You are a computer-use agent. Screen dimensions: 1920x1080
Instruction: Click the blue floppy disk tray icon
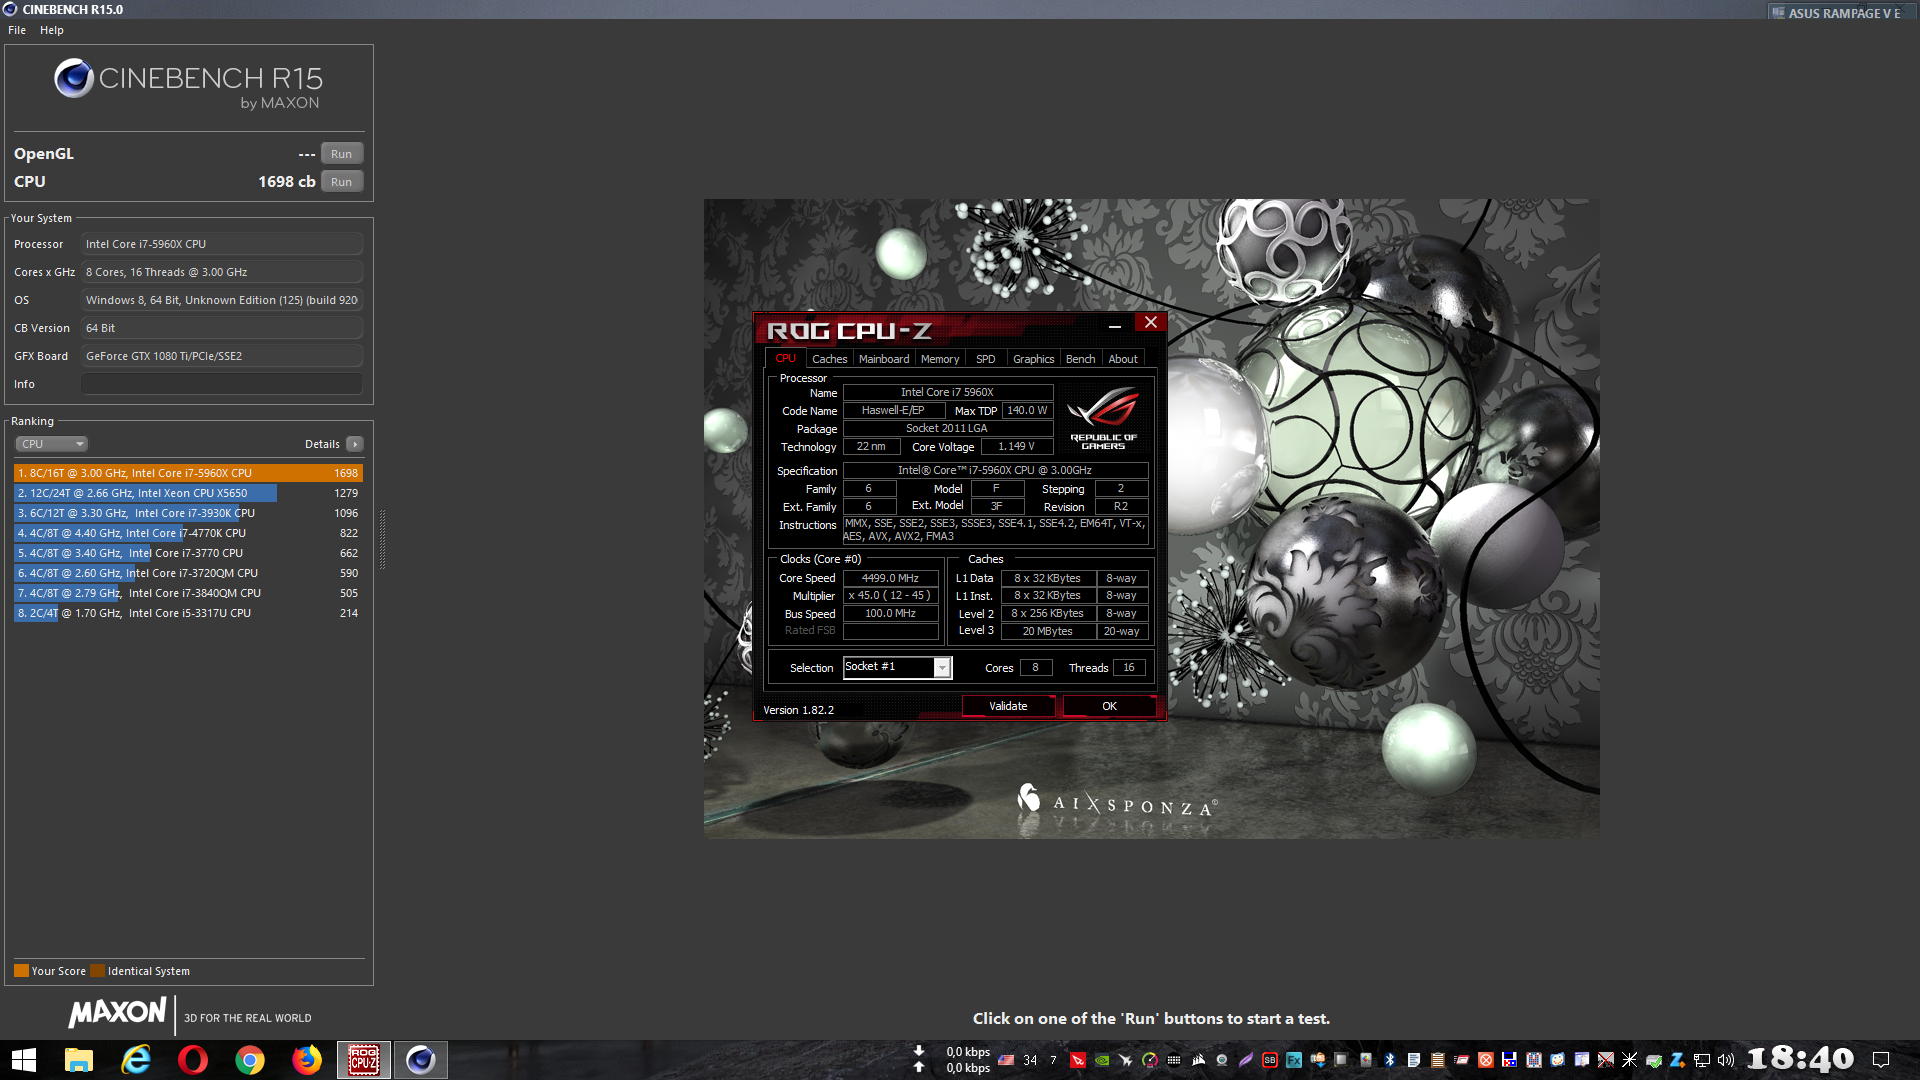1510,1060
